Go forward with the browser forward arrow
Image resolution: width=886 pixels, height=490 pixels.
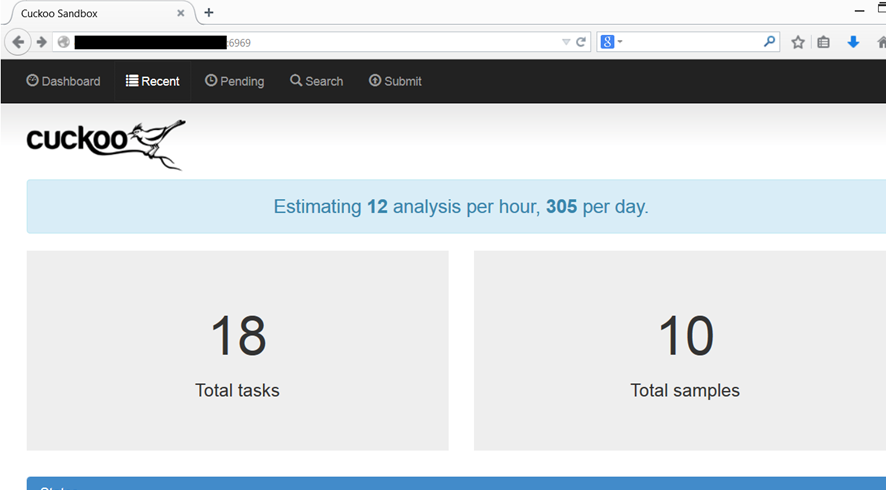point(41,42)
